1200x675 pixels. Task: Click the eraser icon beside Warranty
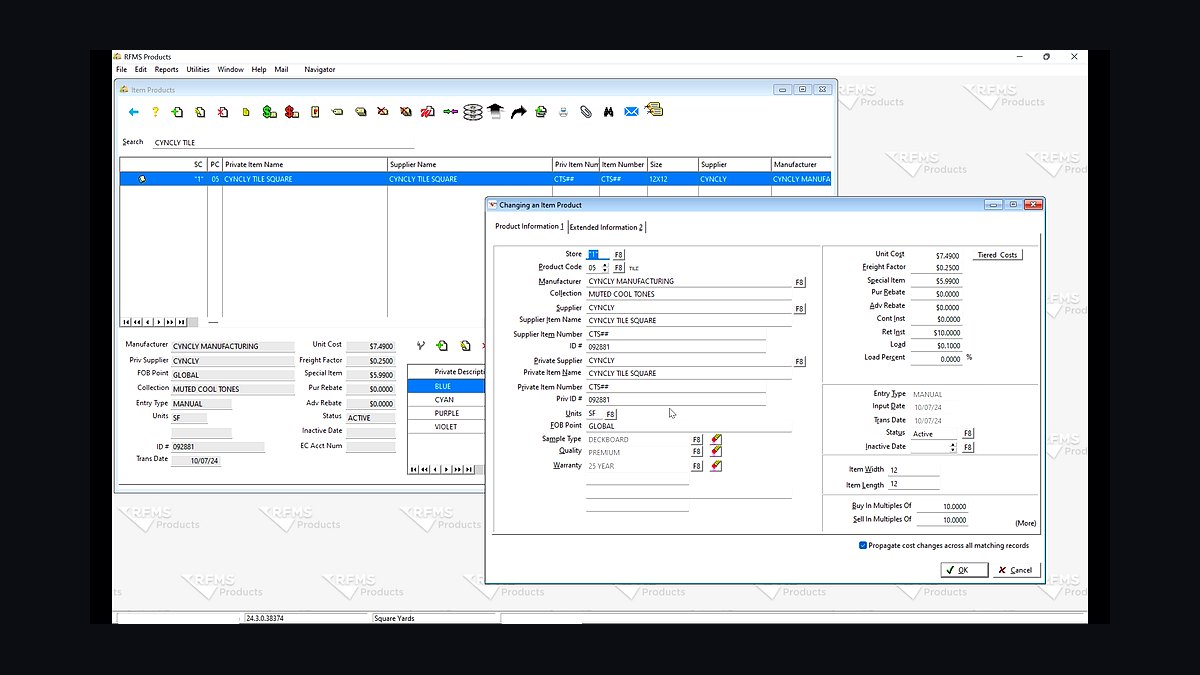(x=716, y=466)
